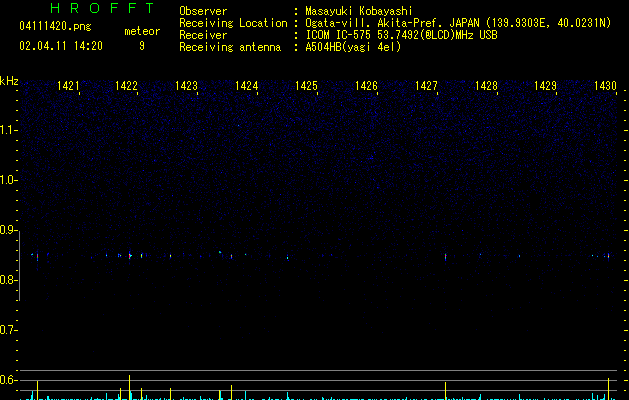Screen dimensions: 629x400
Task: Click the 0.7 frequency axis label
Action: tap(8, 330)
